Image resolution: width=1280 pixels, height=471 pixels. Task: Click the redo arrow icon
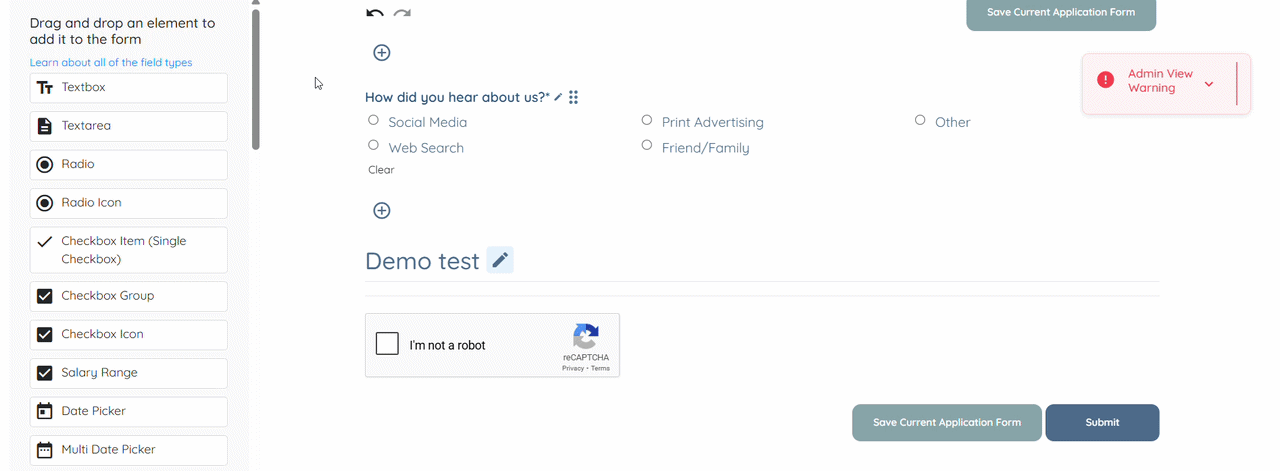click(x=402, y=13)
